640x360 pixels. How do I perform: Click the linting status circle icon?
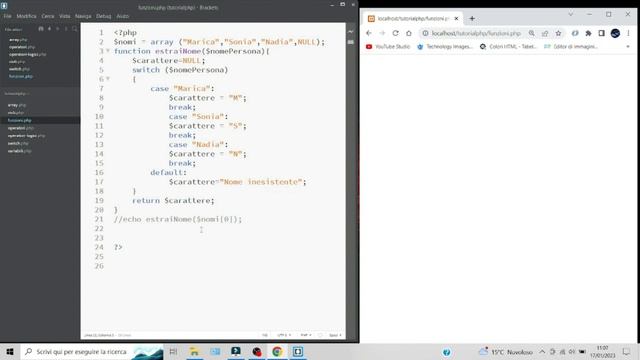point(320,335)
